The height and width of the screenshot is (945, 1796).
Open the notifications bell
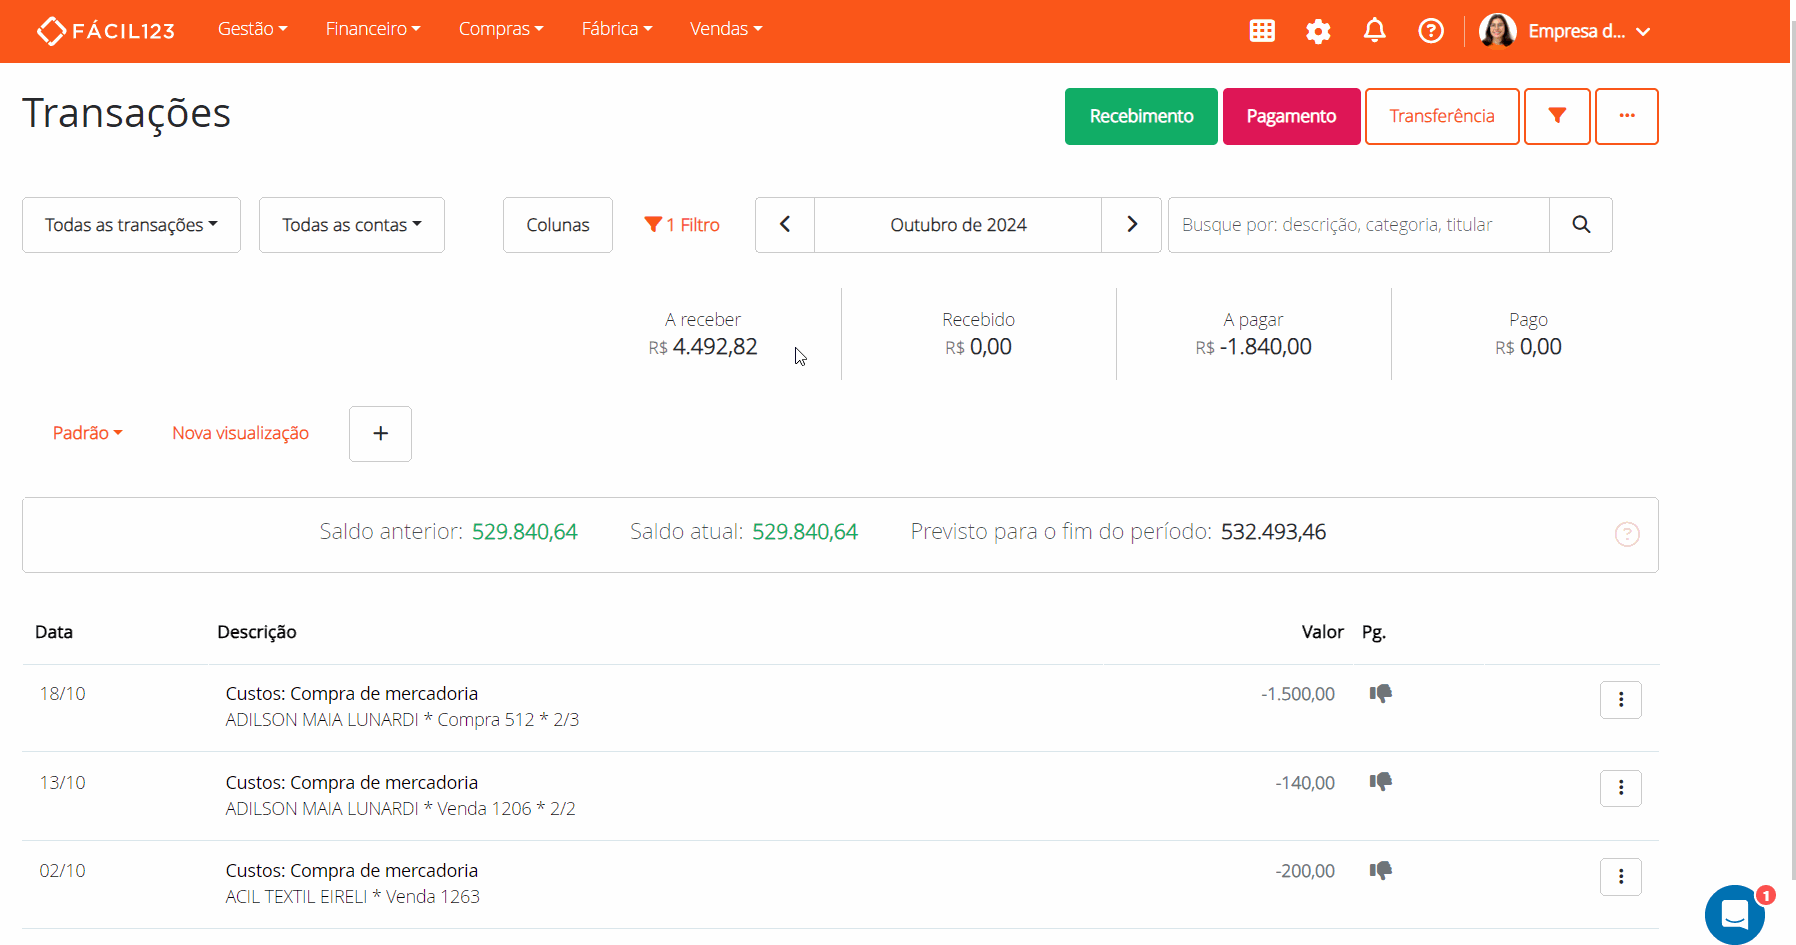1375,31
